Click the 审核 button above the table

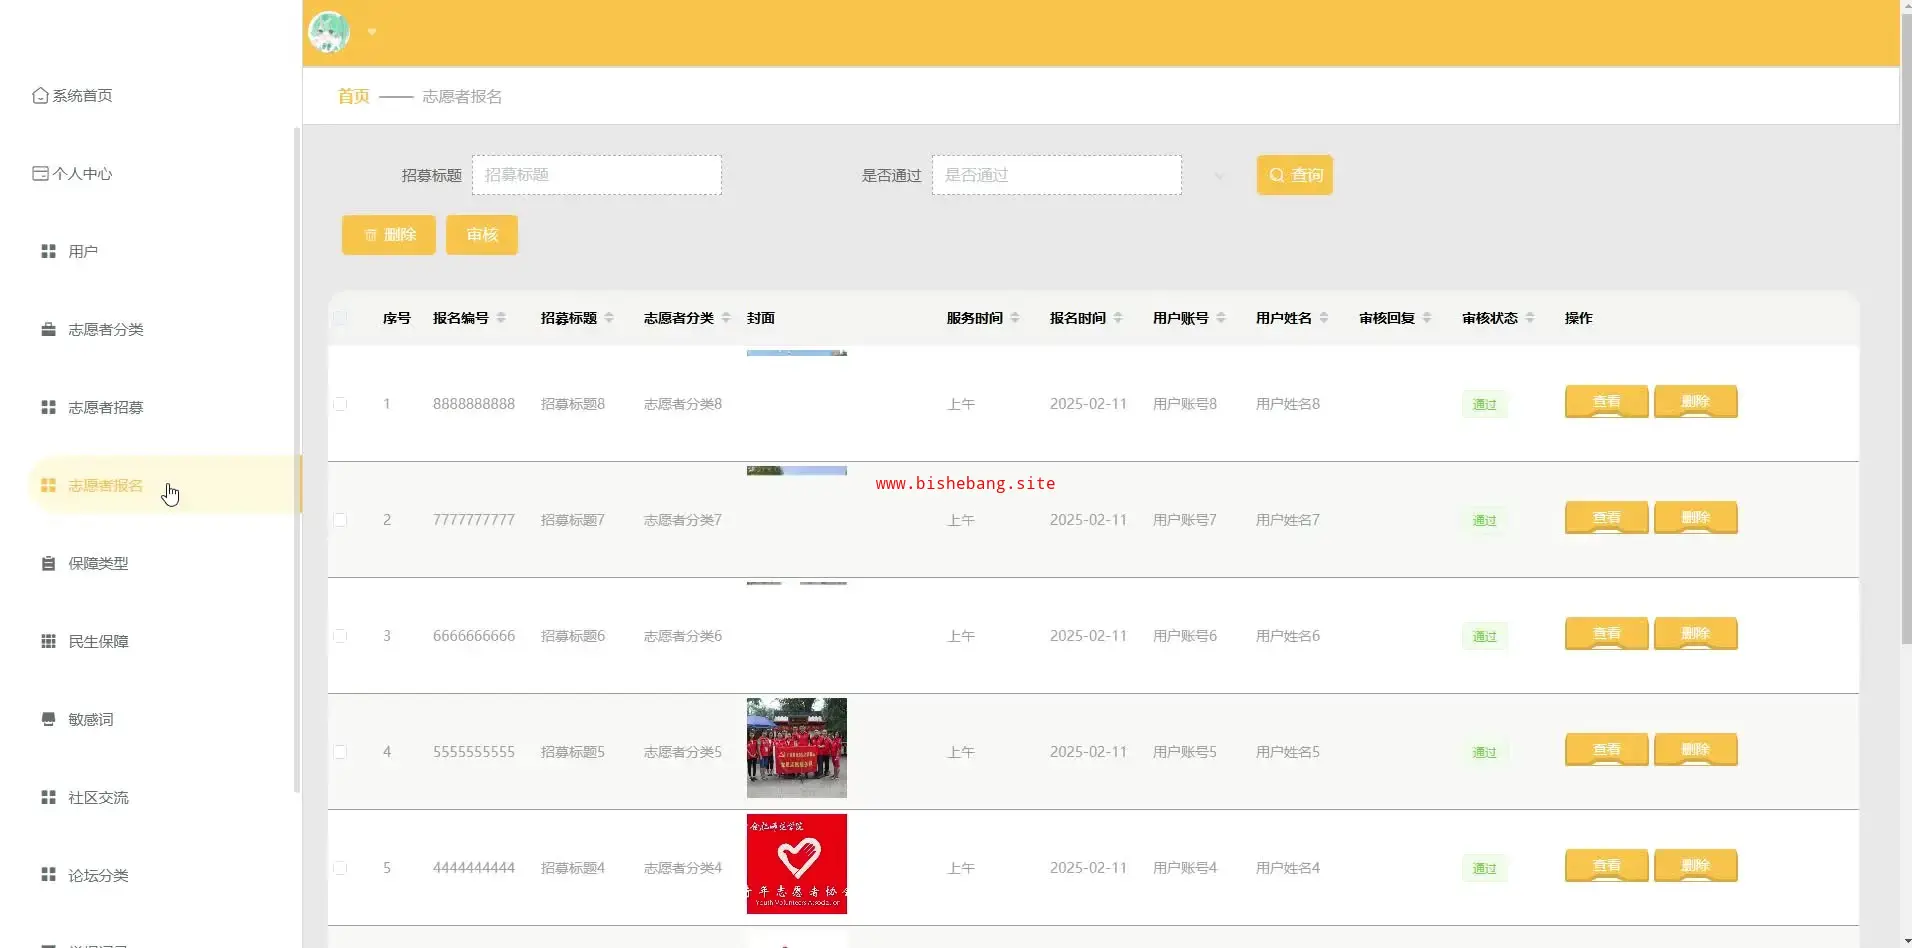481,235
